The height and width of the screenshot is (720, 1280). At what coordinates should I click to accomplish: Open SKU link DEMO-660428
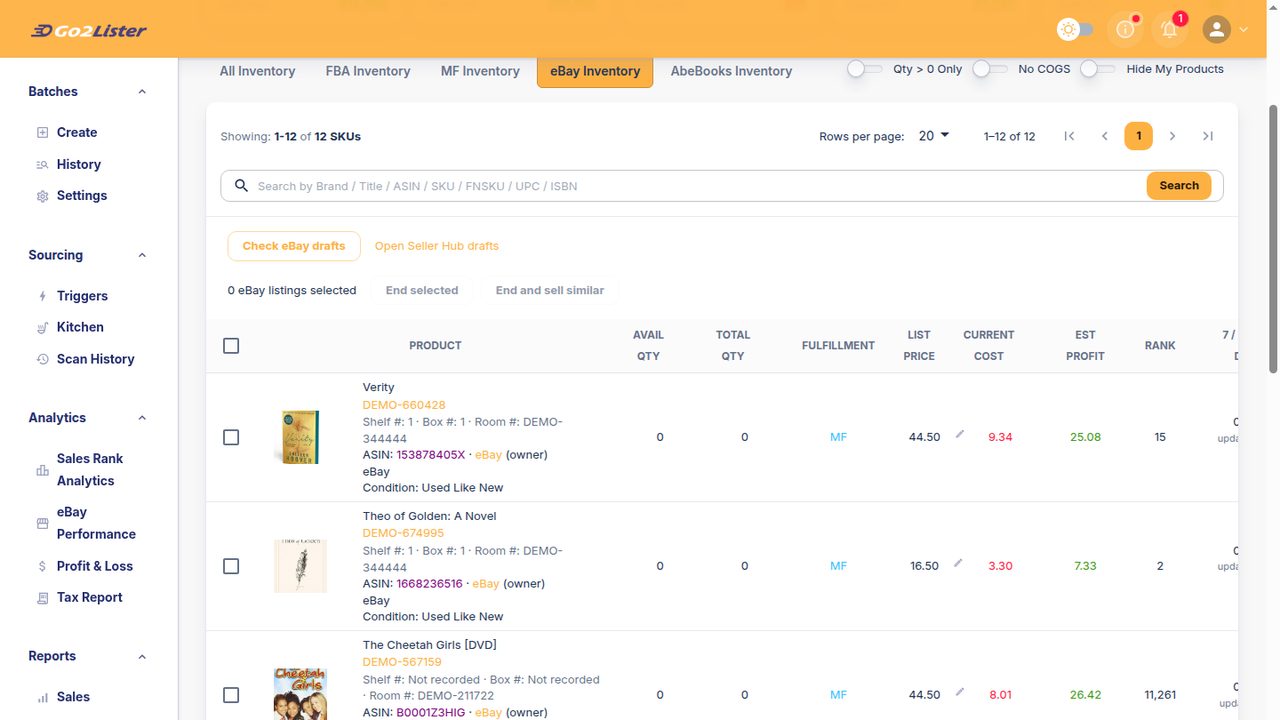click(x=404, y=405)
